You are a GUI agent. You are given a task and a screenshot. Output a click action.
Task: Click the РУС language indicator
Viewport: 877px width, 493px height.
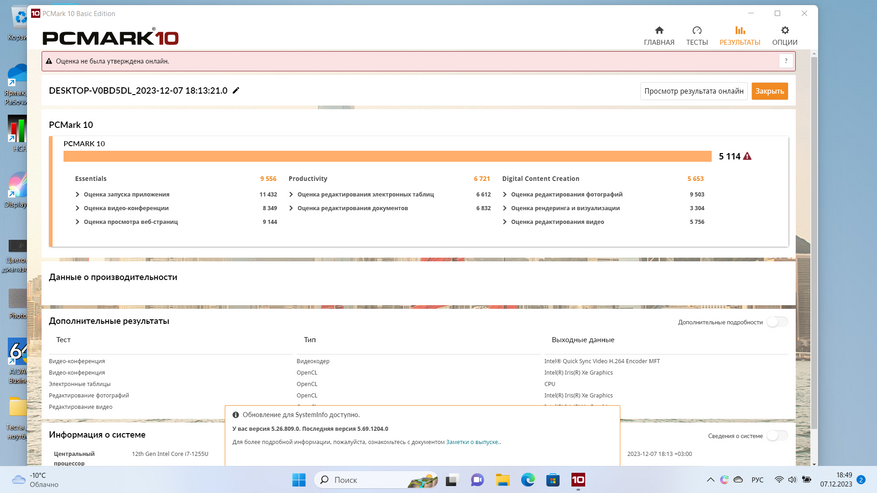(x=757, y=480)
